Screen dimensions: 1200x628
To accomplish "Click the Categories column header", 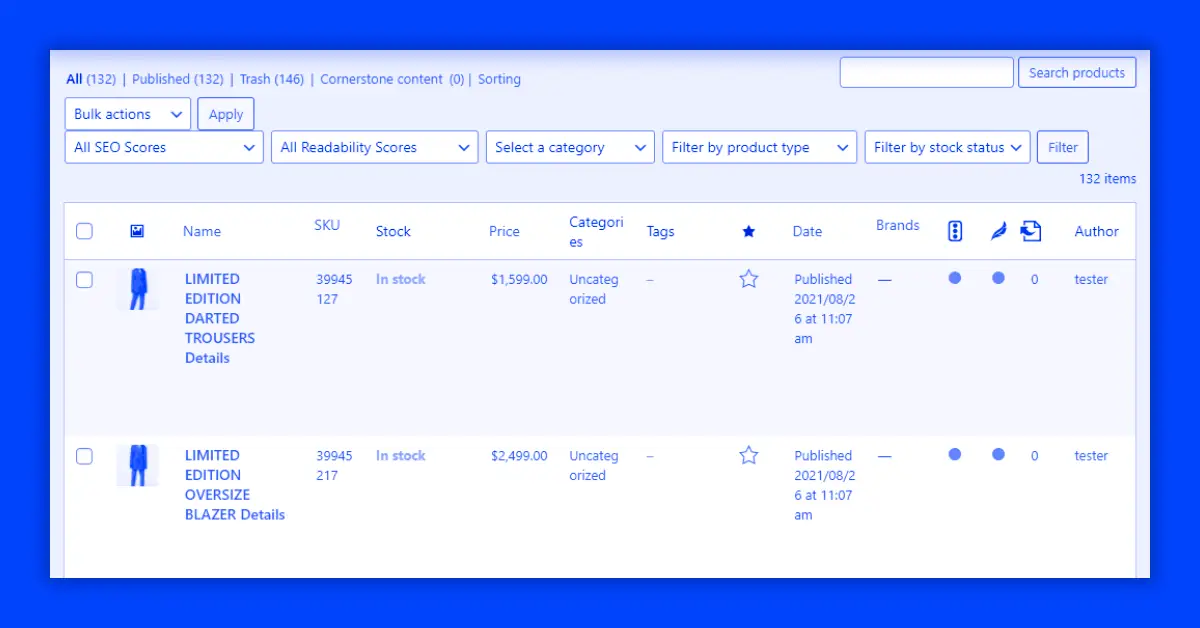I will click(596, 232).
